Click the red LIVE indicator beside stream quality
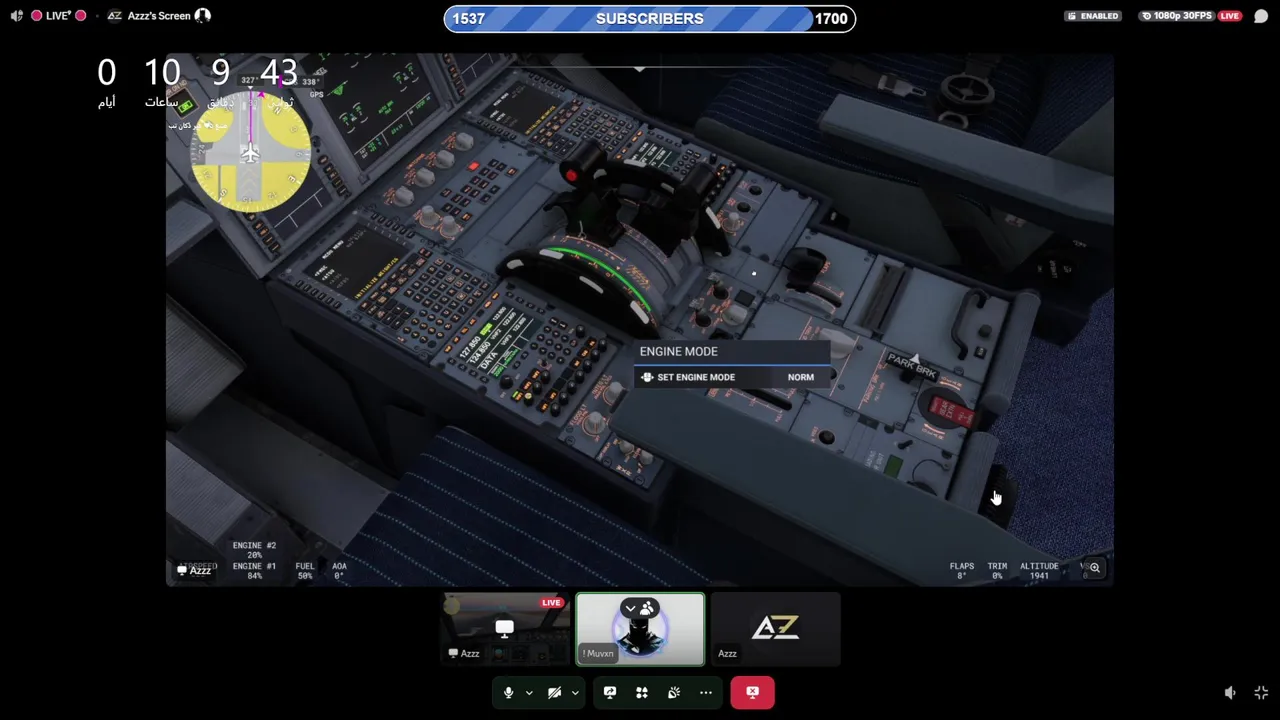Screen dimensions: 1280x720 [x=1229, y=16]
